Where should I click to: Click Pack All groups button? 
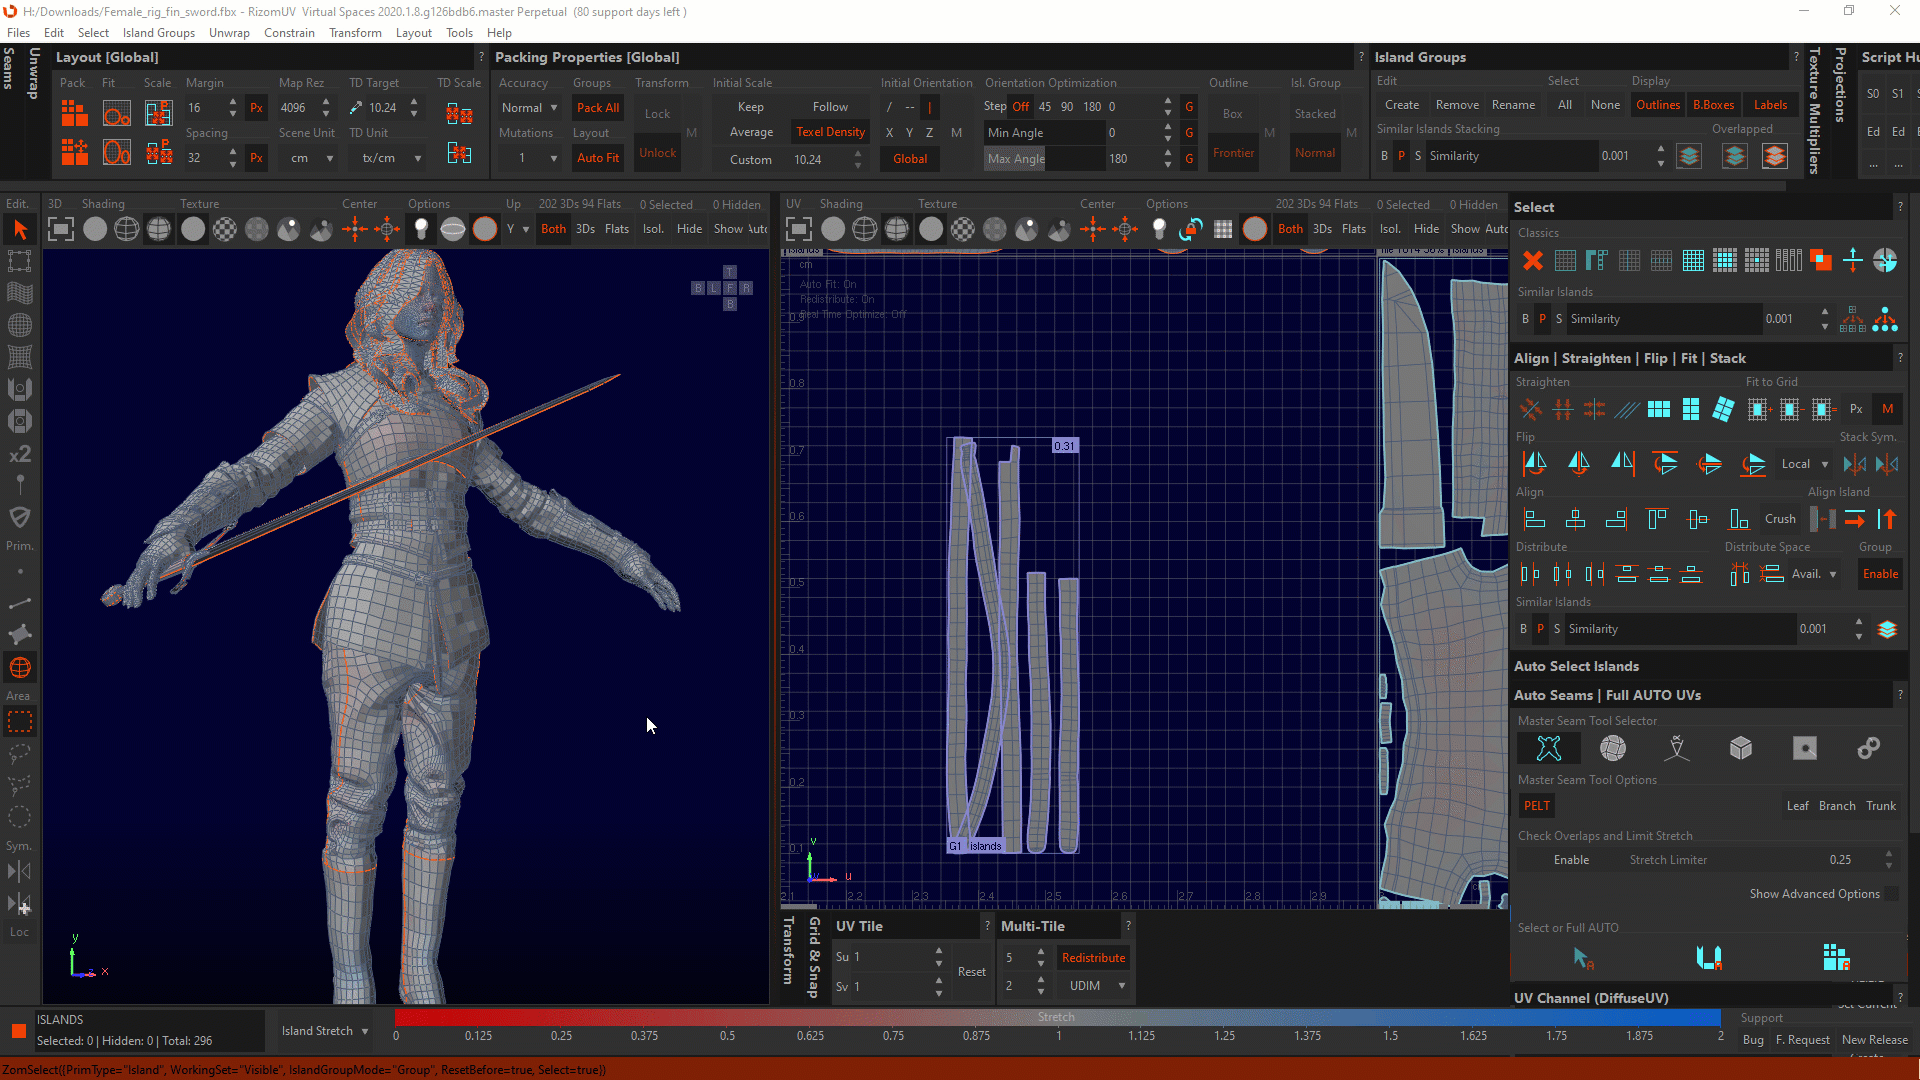598,108
